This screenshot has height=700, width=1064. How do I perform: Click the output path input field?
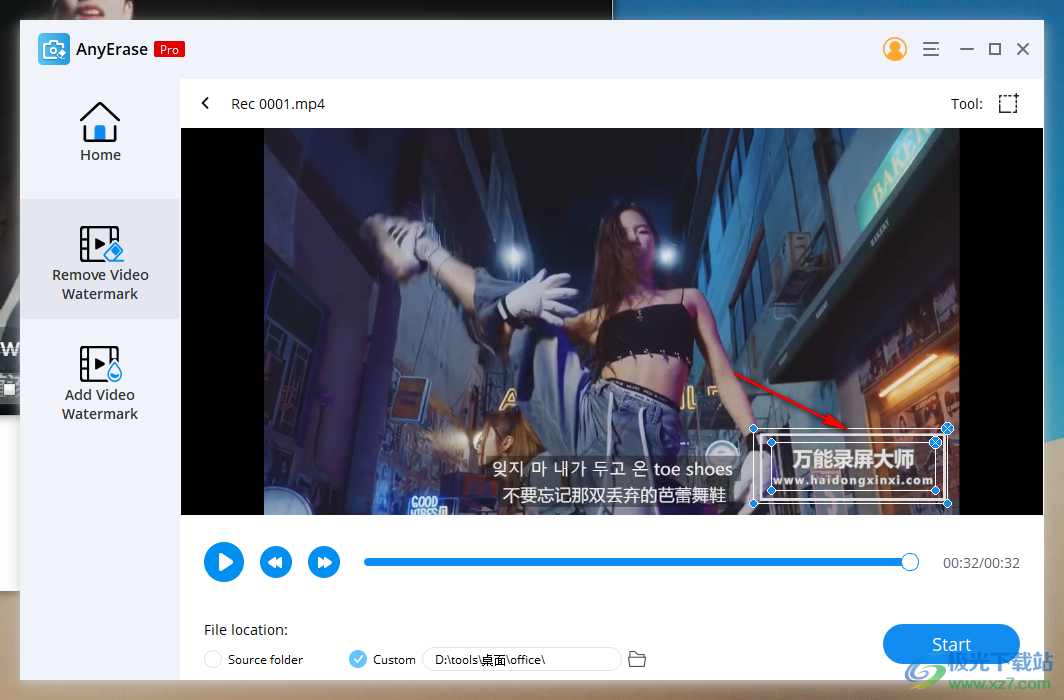tap(520, 659)
